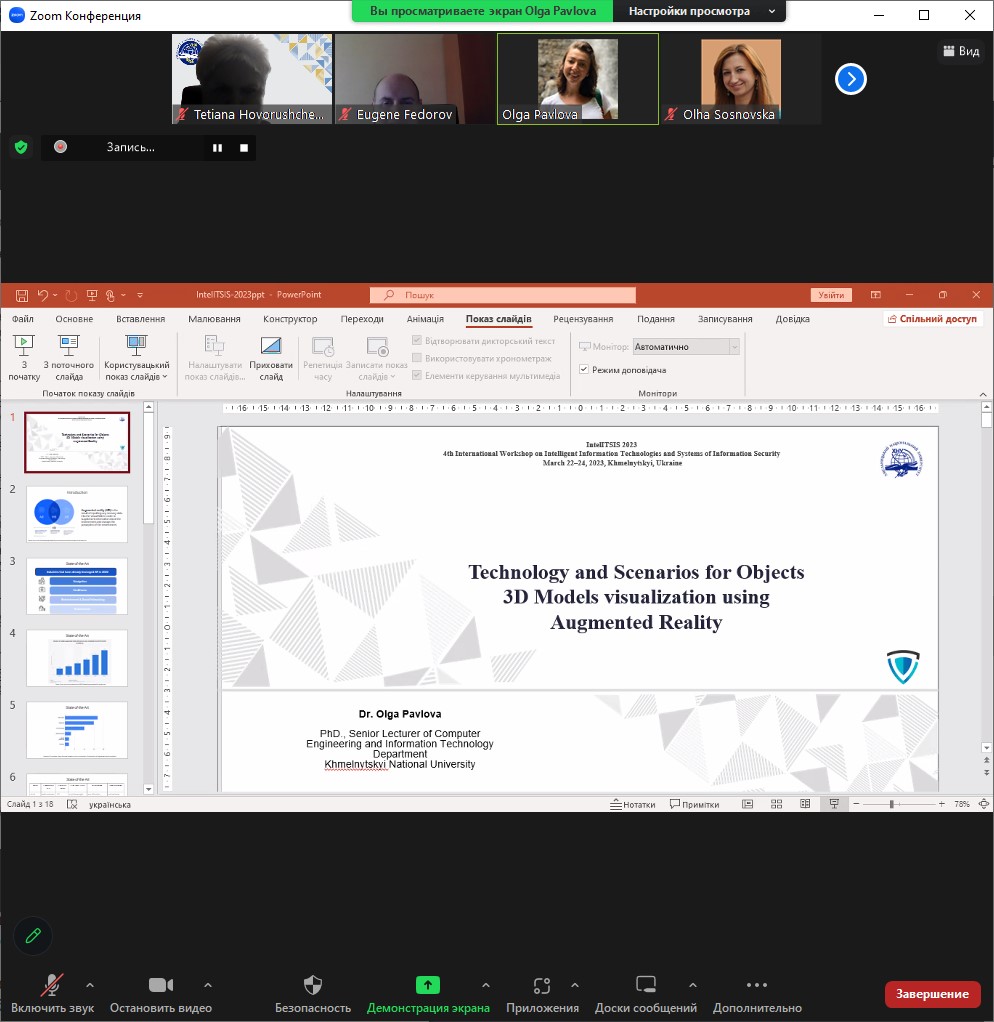
Task: Show next participants with blue arrow
Action: 850,79
